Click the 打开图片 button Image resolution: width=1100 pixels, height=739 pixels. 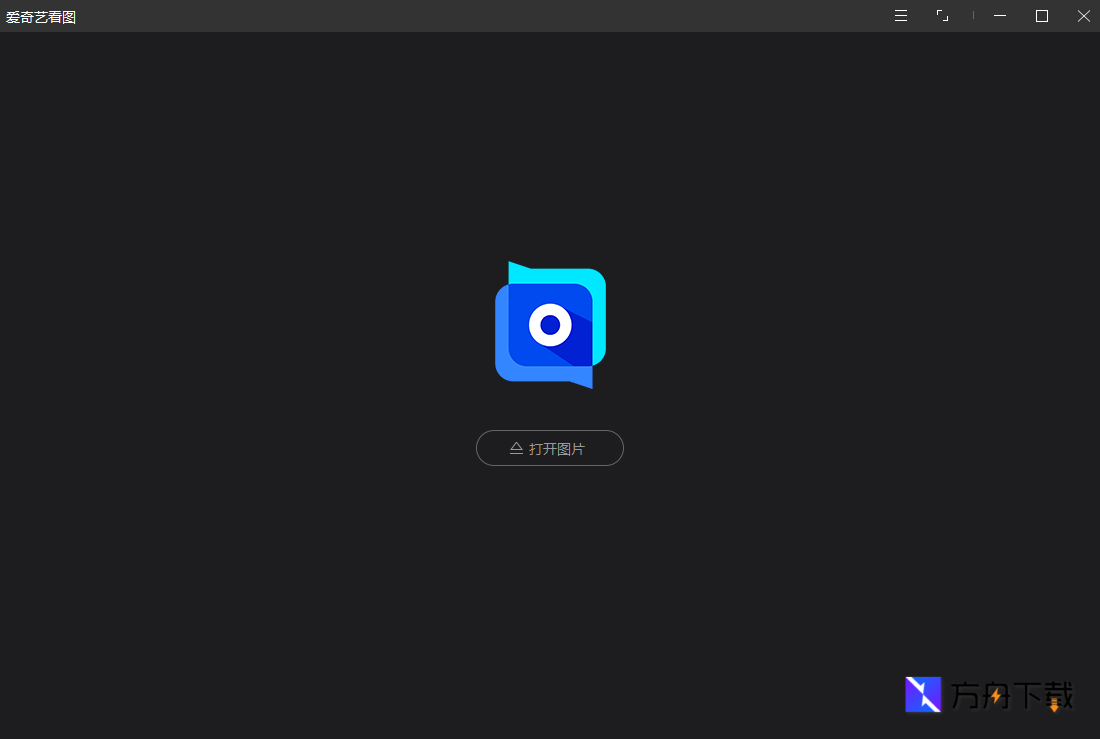[x=549, y=448]
